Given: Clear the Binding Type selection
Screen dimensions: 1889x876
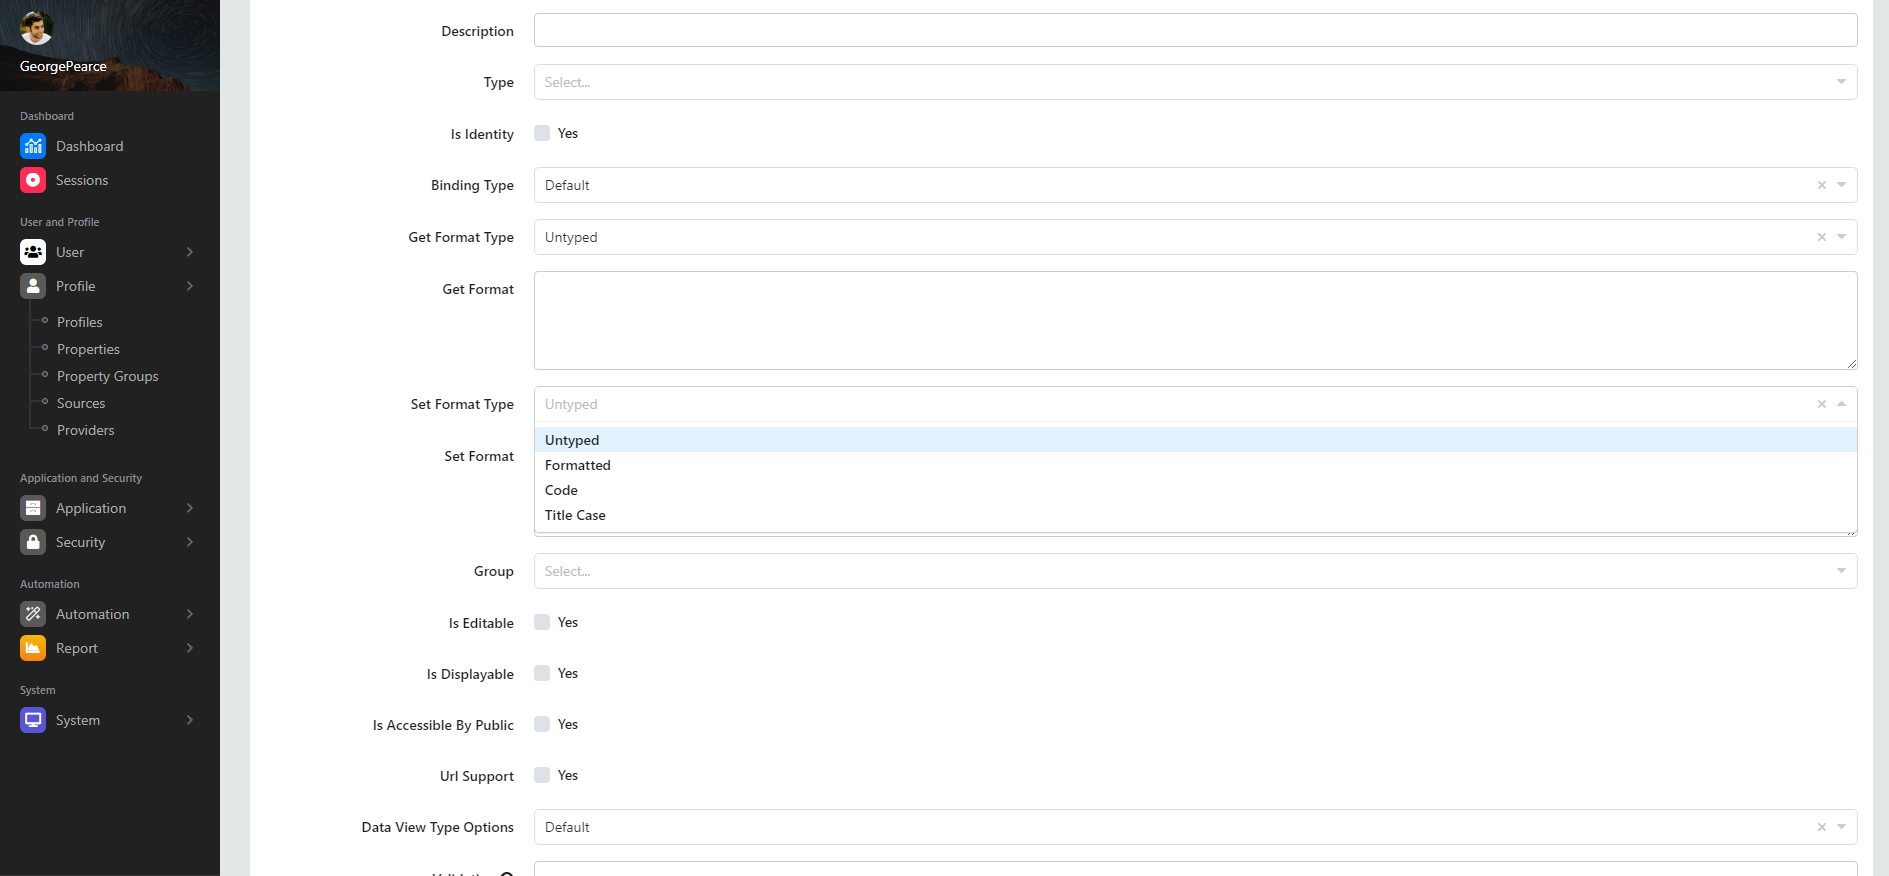Looking at the screenshot, I should coord(1822,185).
